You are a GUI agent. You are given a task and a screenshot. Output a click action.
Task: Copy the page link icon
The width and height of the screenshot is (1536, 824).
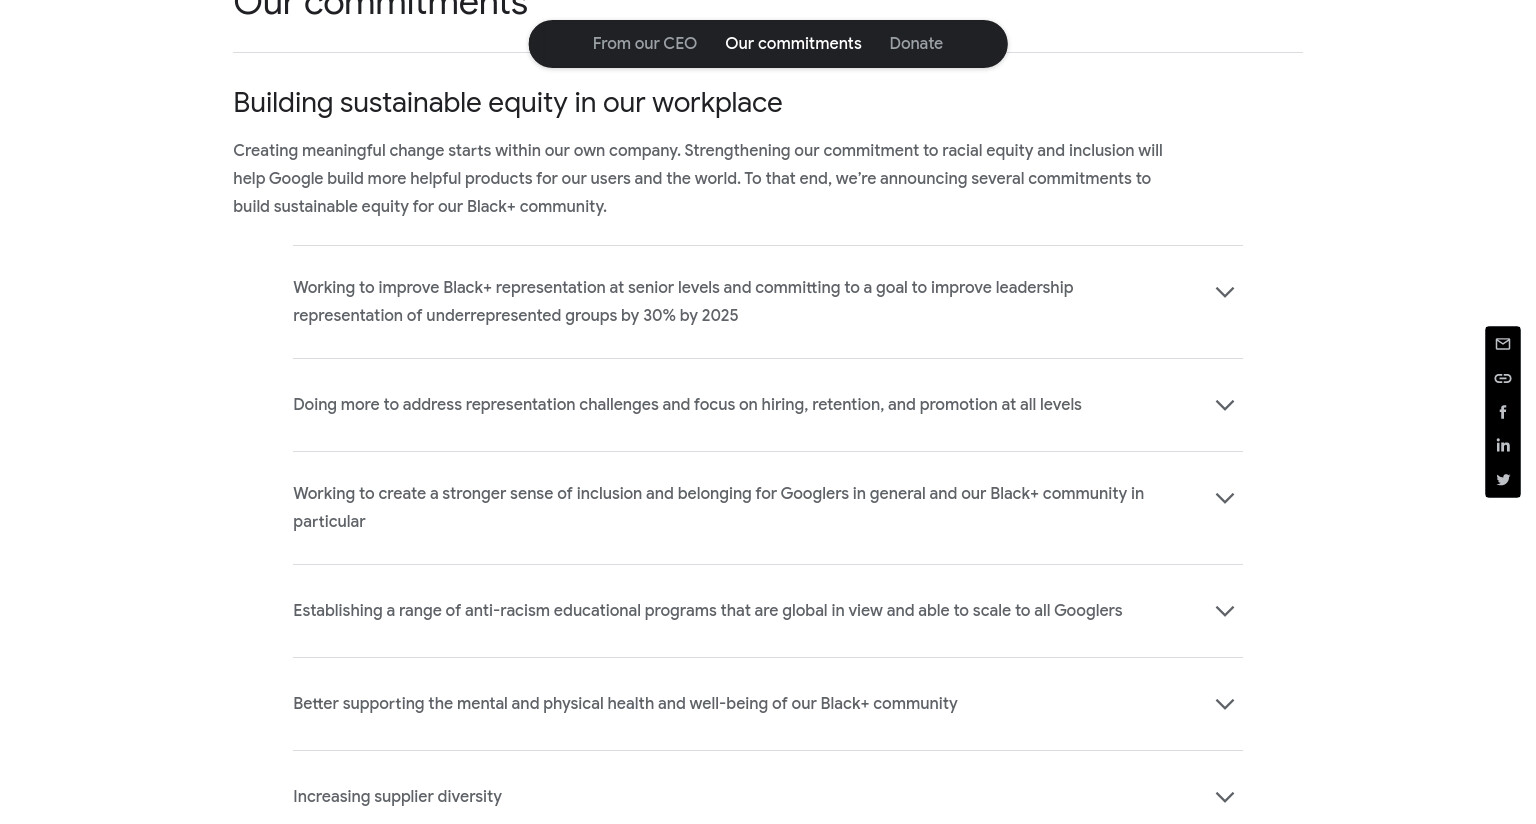(1503, 378)
